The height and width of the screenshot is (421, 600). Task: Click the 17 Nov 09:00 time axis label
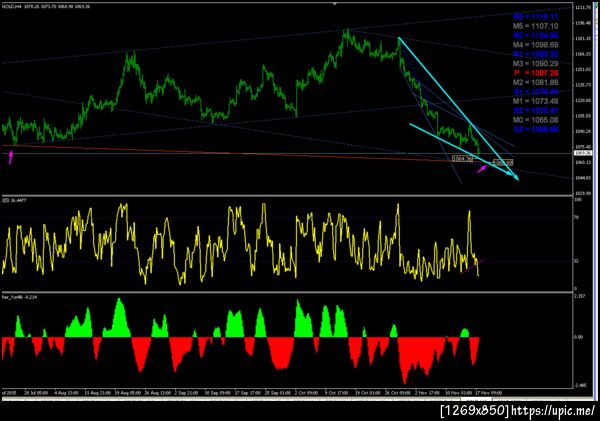pos(489,393)
